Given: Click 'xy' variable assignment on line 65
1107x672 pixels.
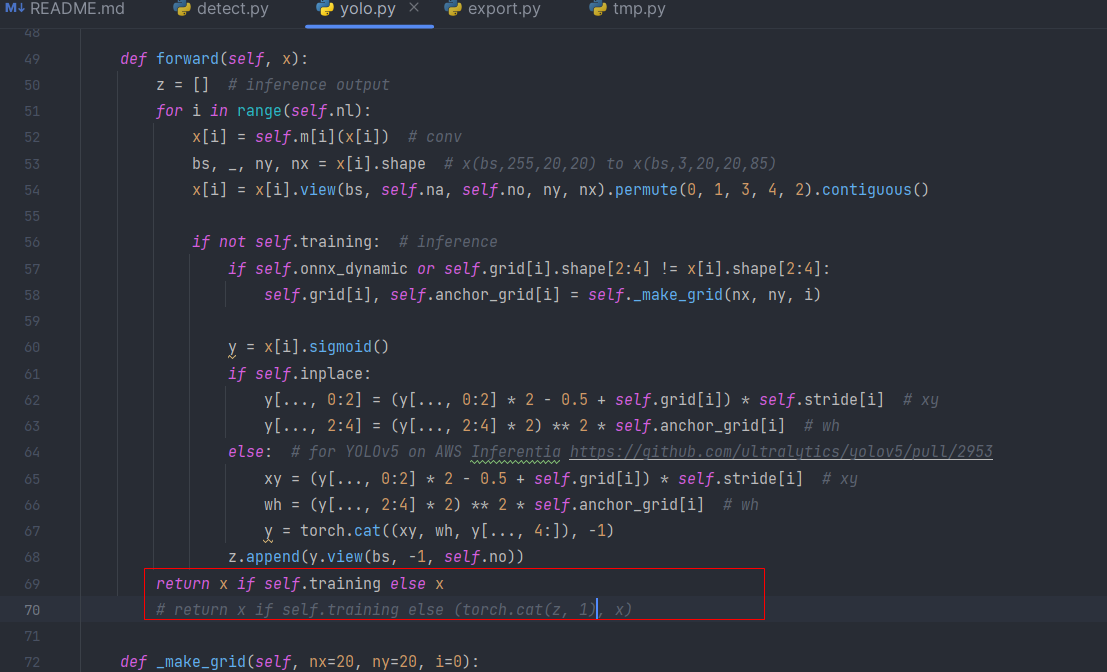Looking at the screenshot, I should [273, 479].
